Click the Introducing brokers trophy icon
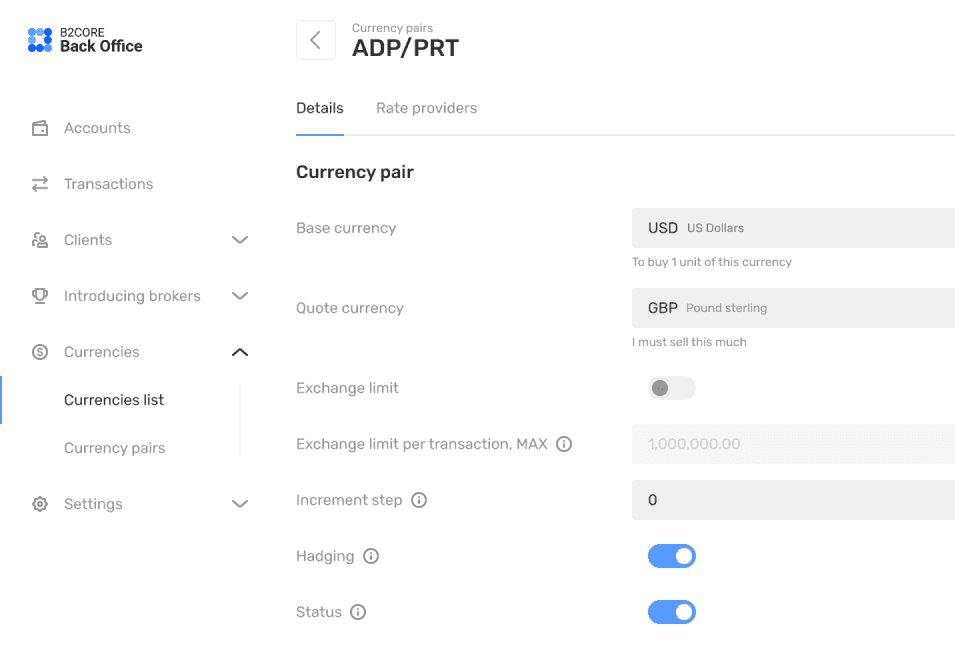 (40, 296)
